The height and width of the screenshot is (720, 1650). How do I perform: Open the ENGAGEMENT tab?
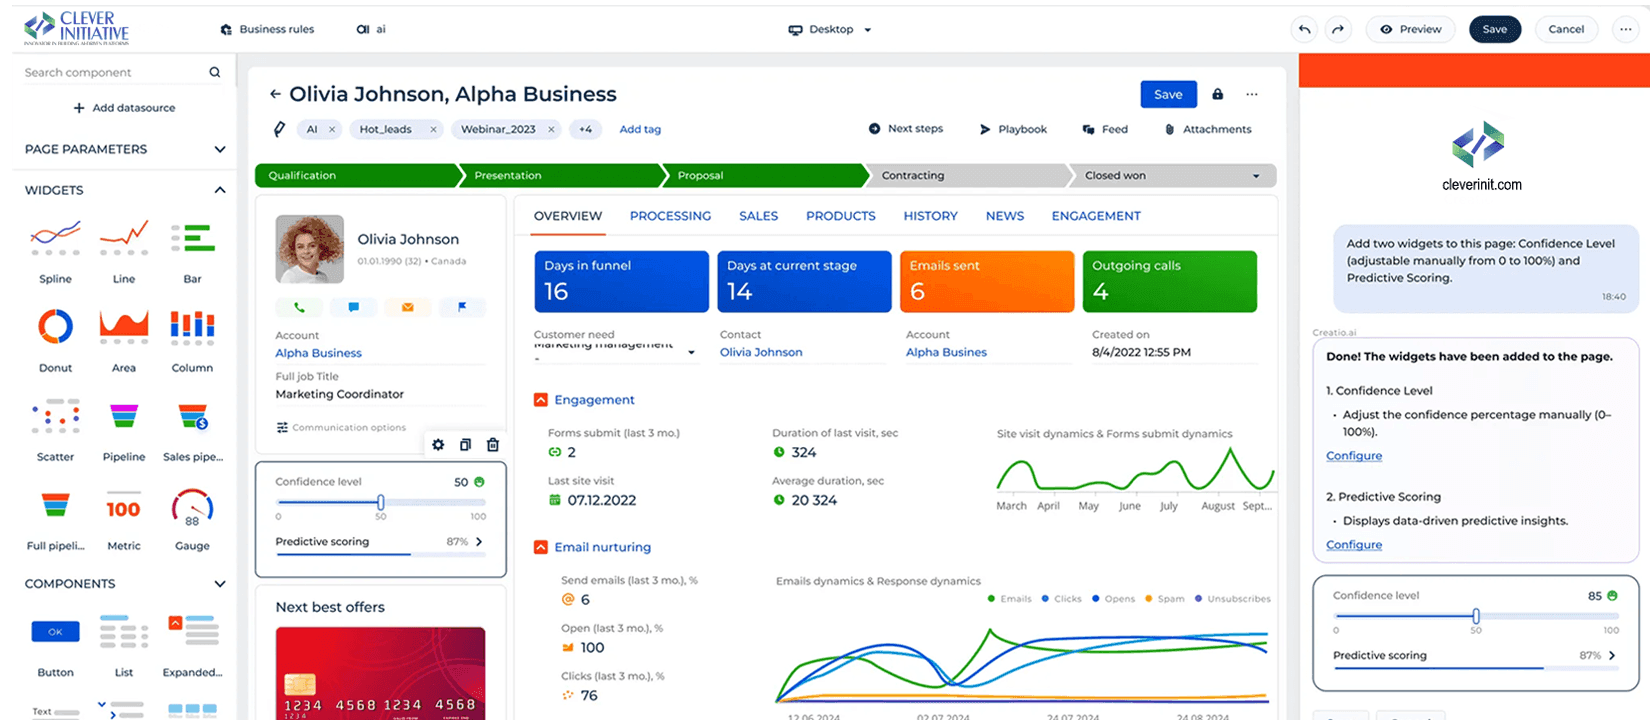click(x=1096, y=216)
